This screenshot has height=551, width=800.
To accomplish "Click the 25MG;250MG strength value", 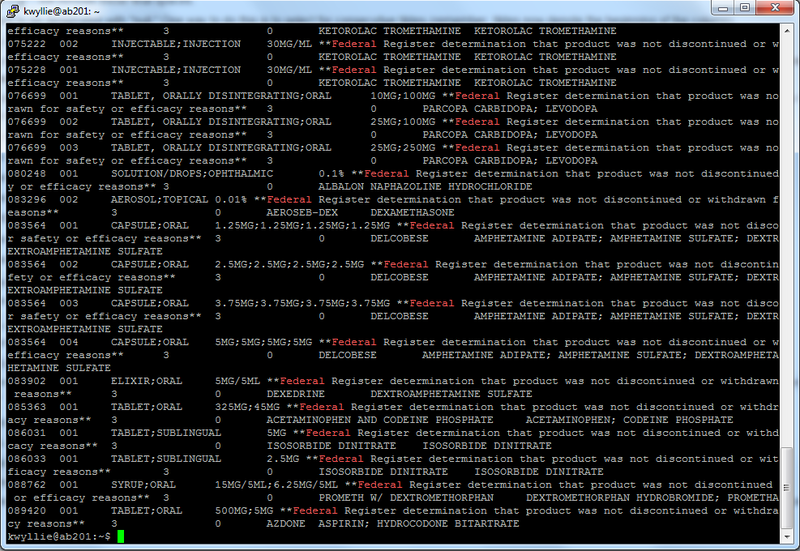I will click(x=403, y=148).
